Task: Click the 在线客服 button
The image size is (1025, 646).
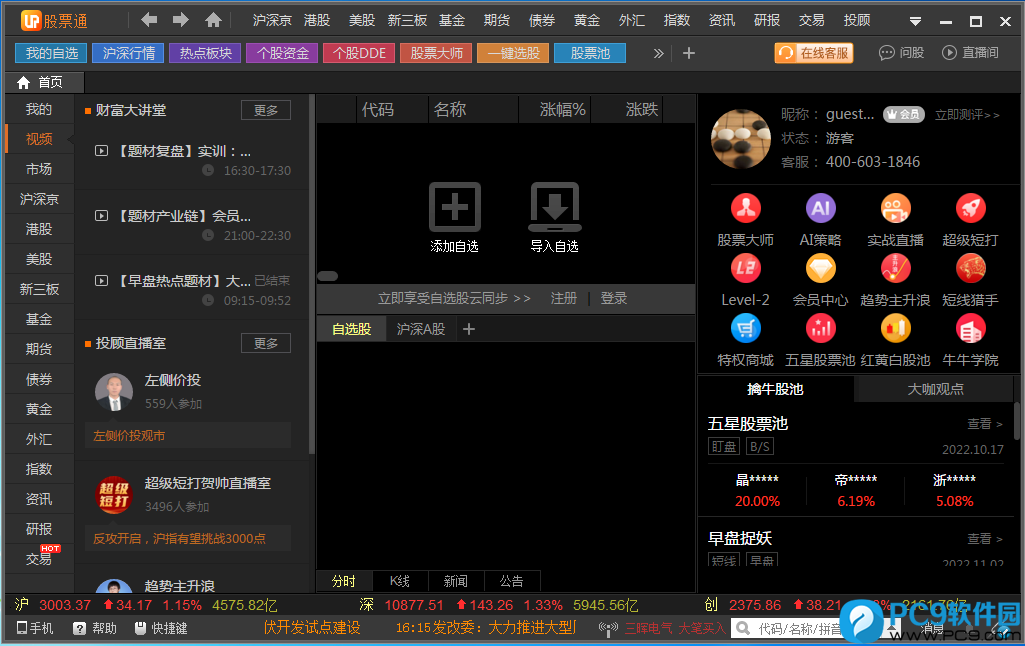Action: [814, 53]
